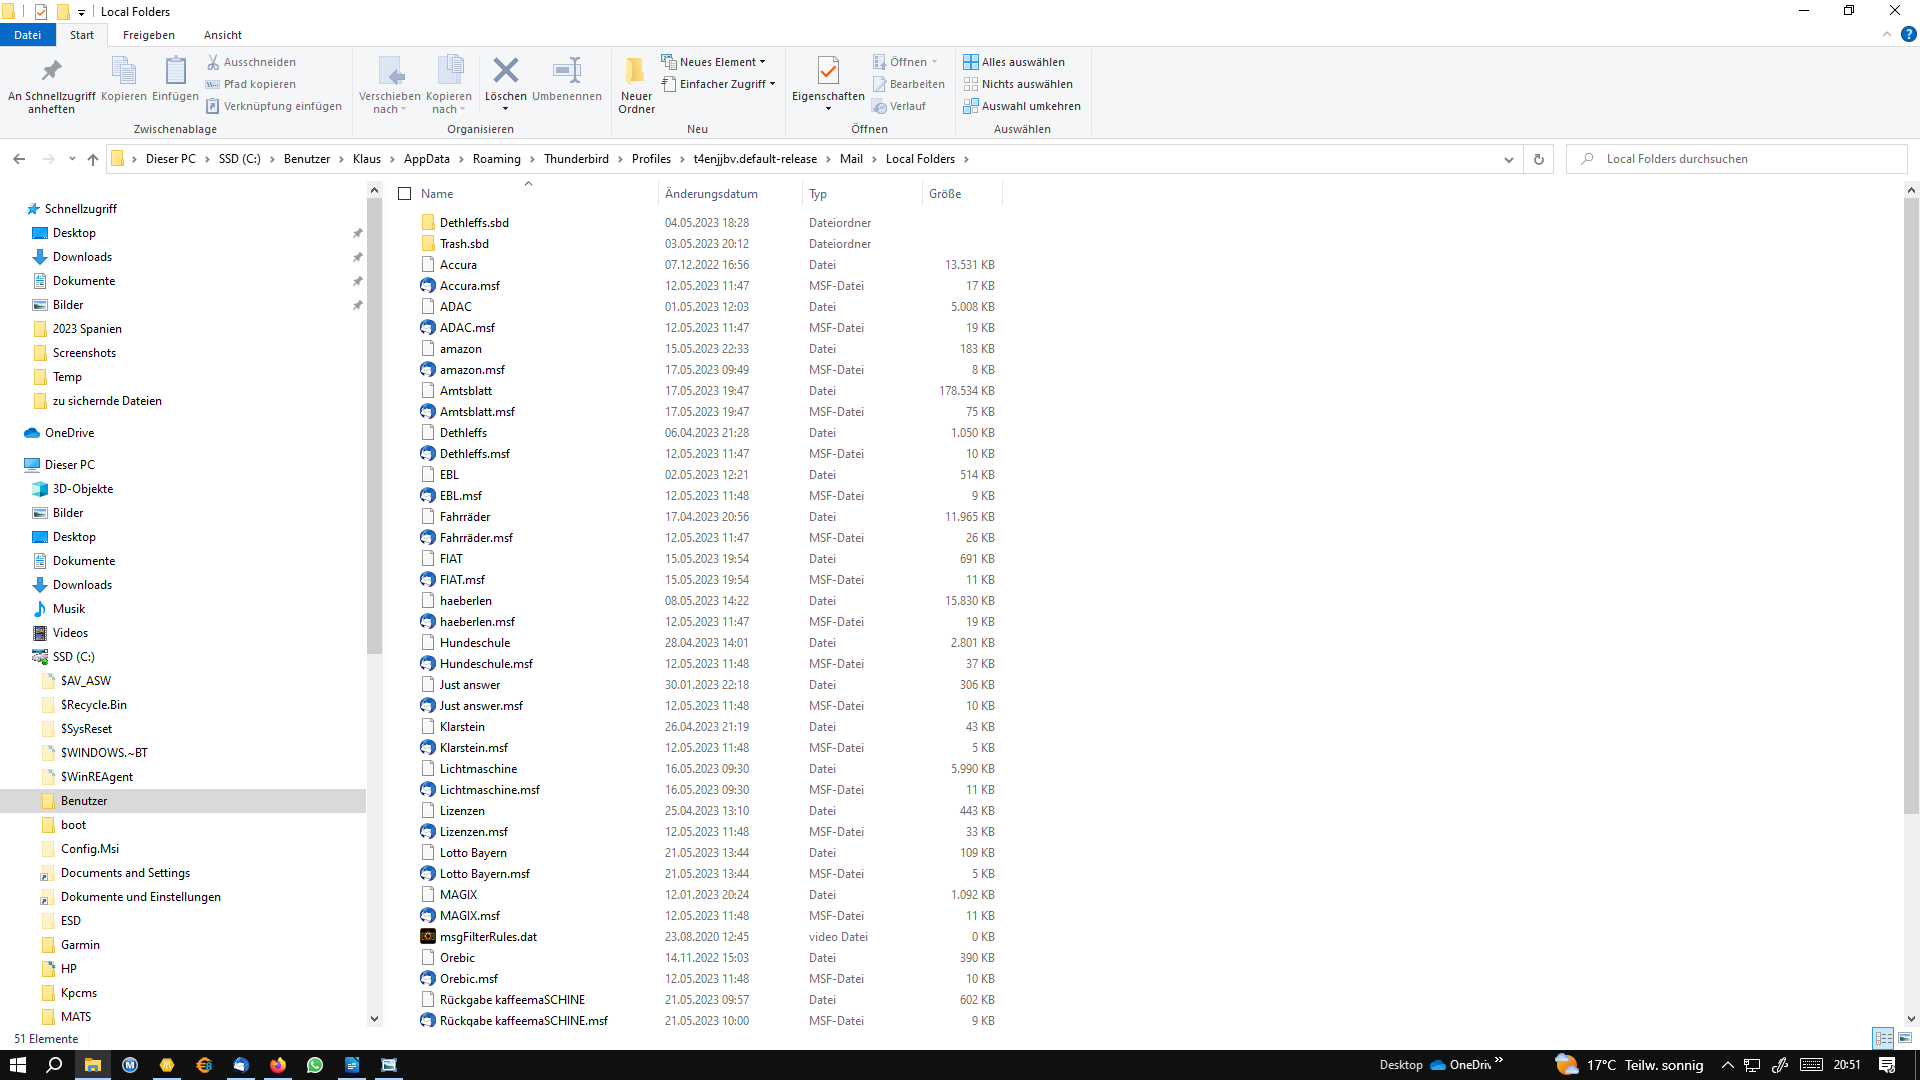1920x1080 pixels.
Task: Click the Neuer Ordner icon
Action: click(x=636, y=71)
